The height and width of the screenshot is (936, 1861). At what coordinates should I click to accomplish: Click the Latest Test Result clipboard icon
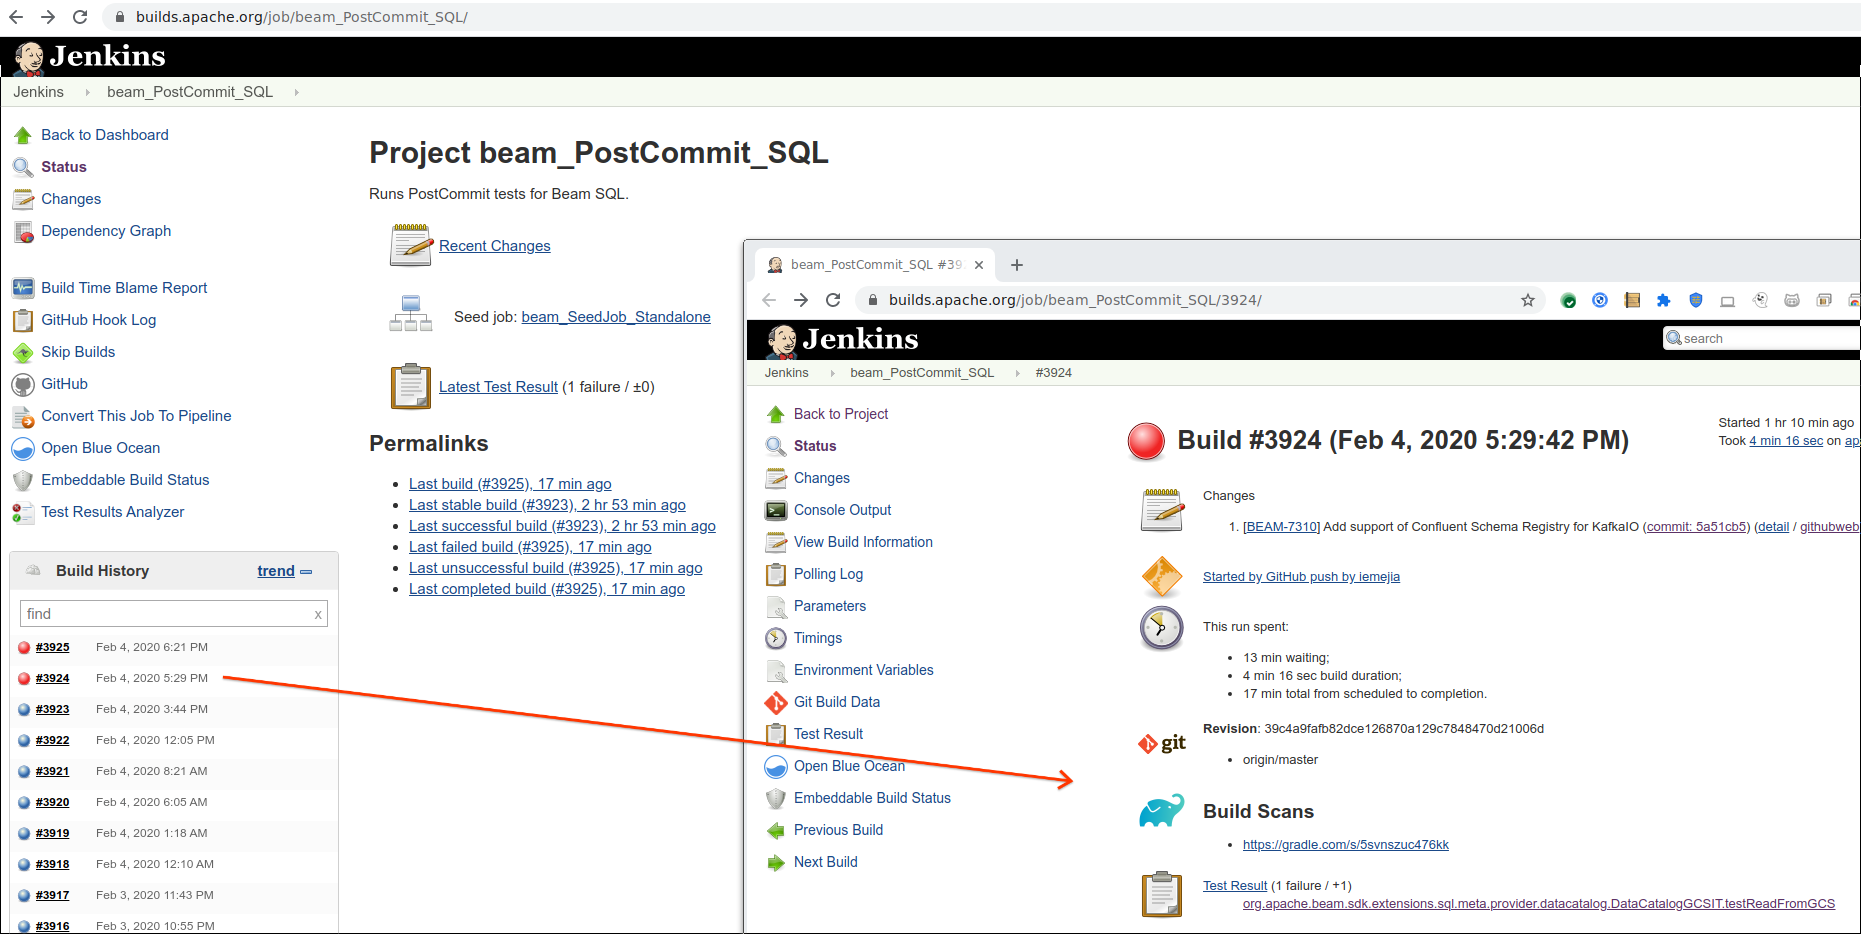click(410, 386)
